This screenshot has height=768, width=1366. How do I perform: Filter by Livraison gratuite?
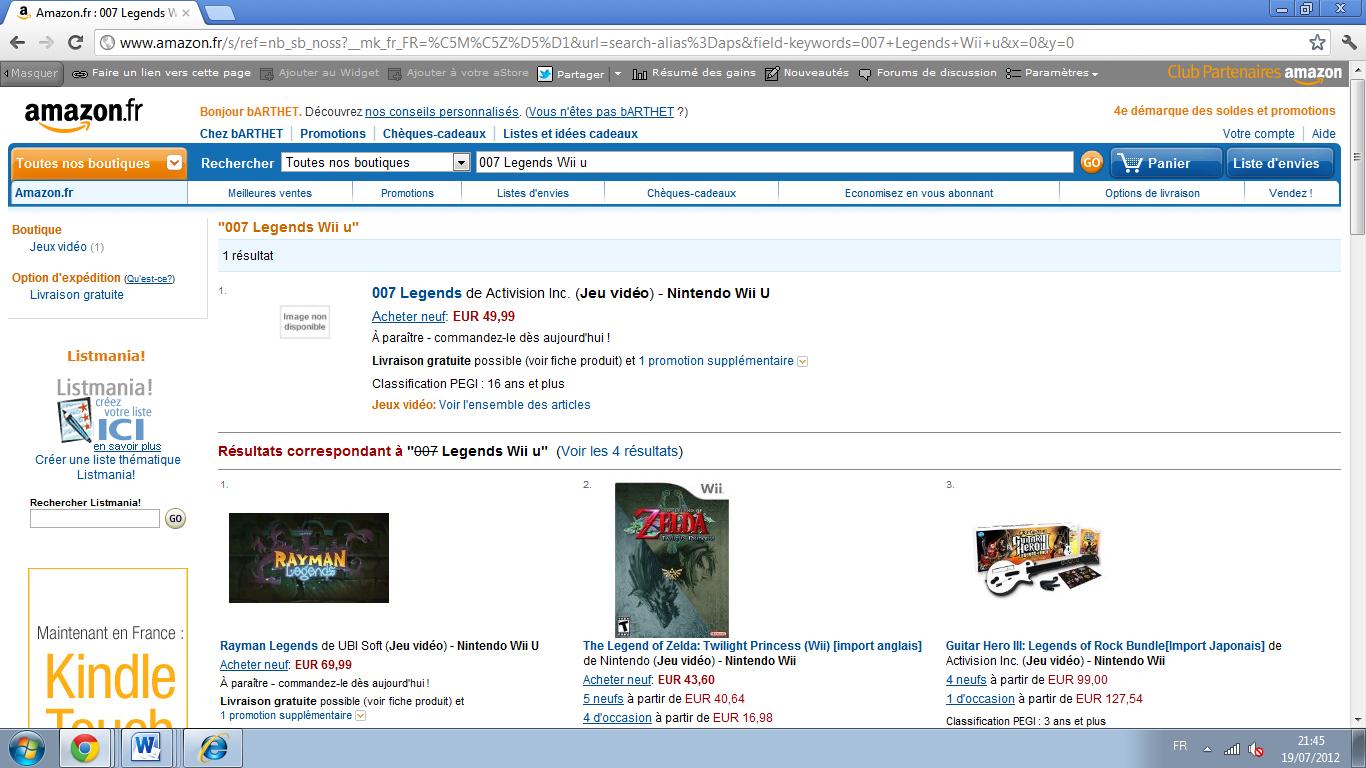77,295
